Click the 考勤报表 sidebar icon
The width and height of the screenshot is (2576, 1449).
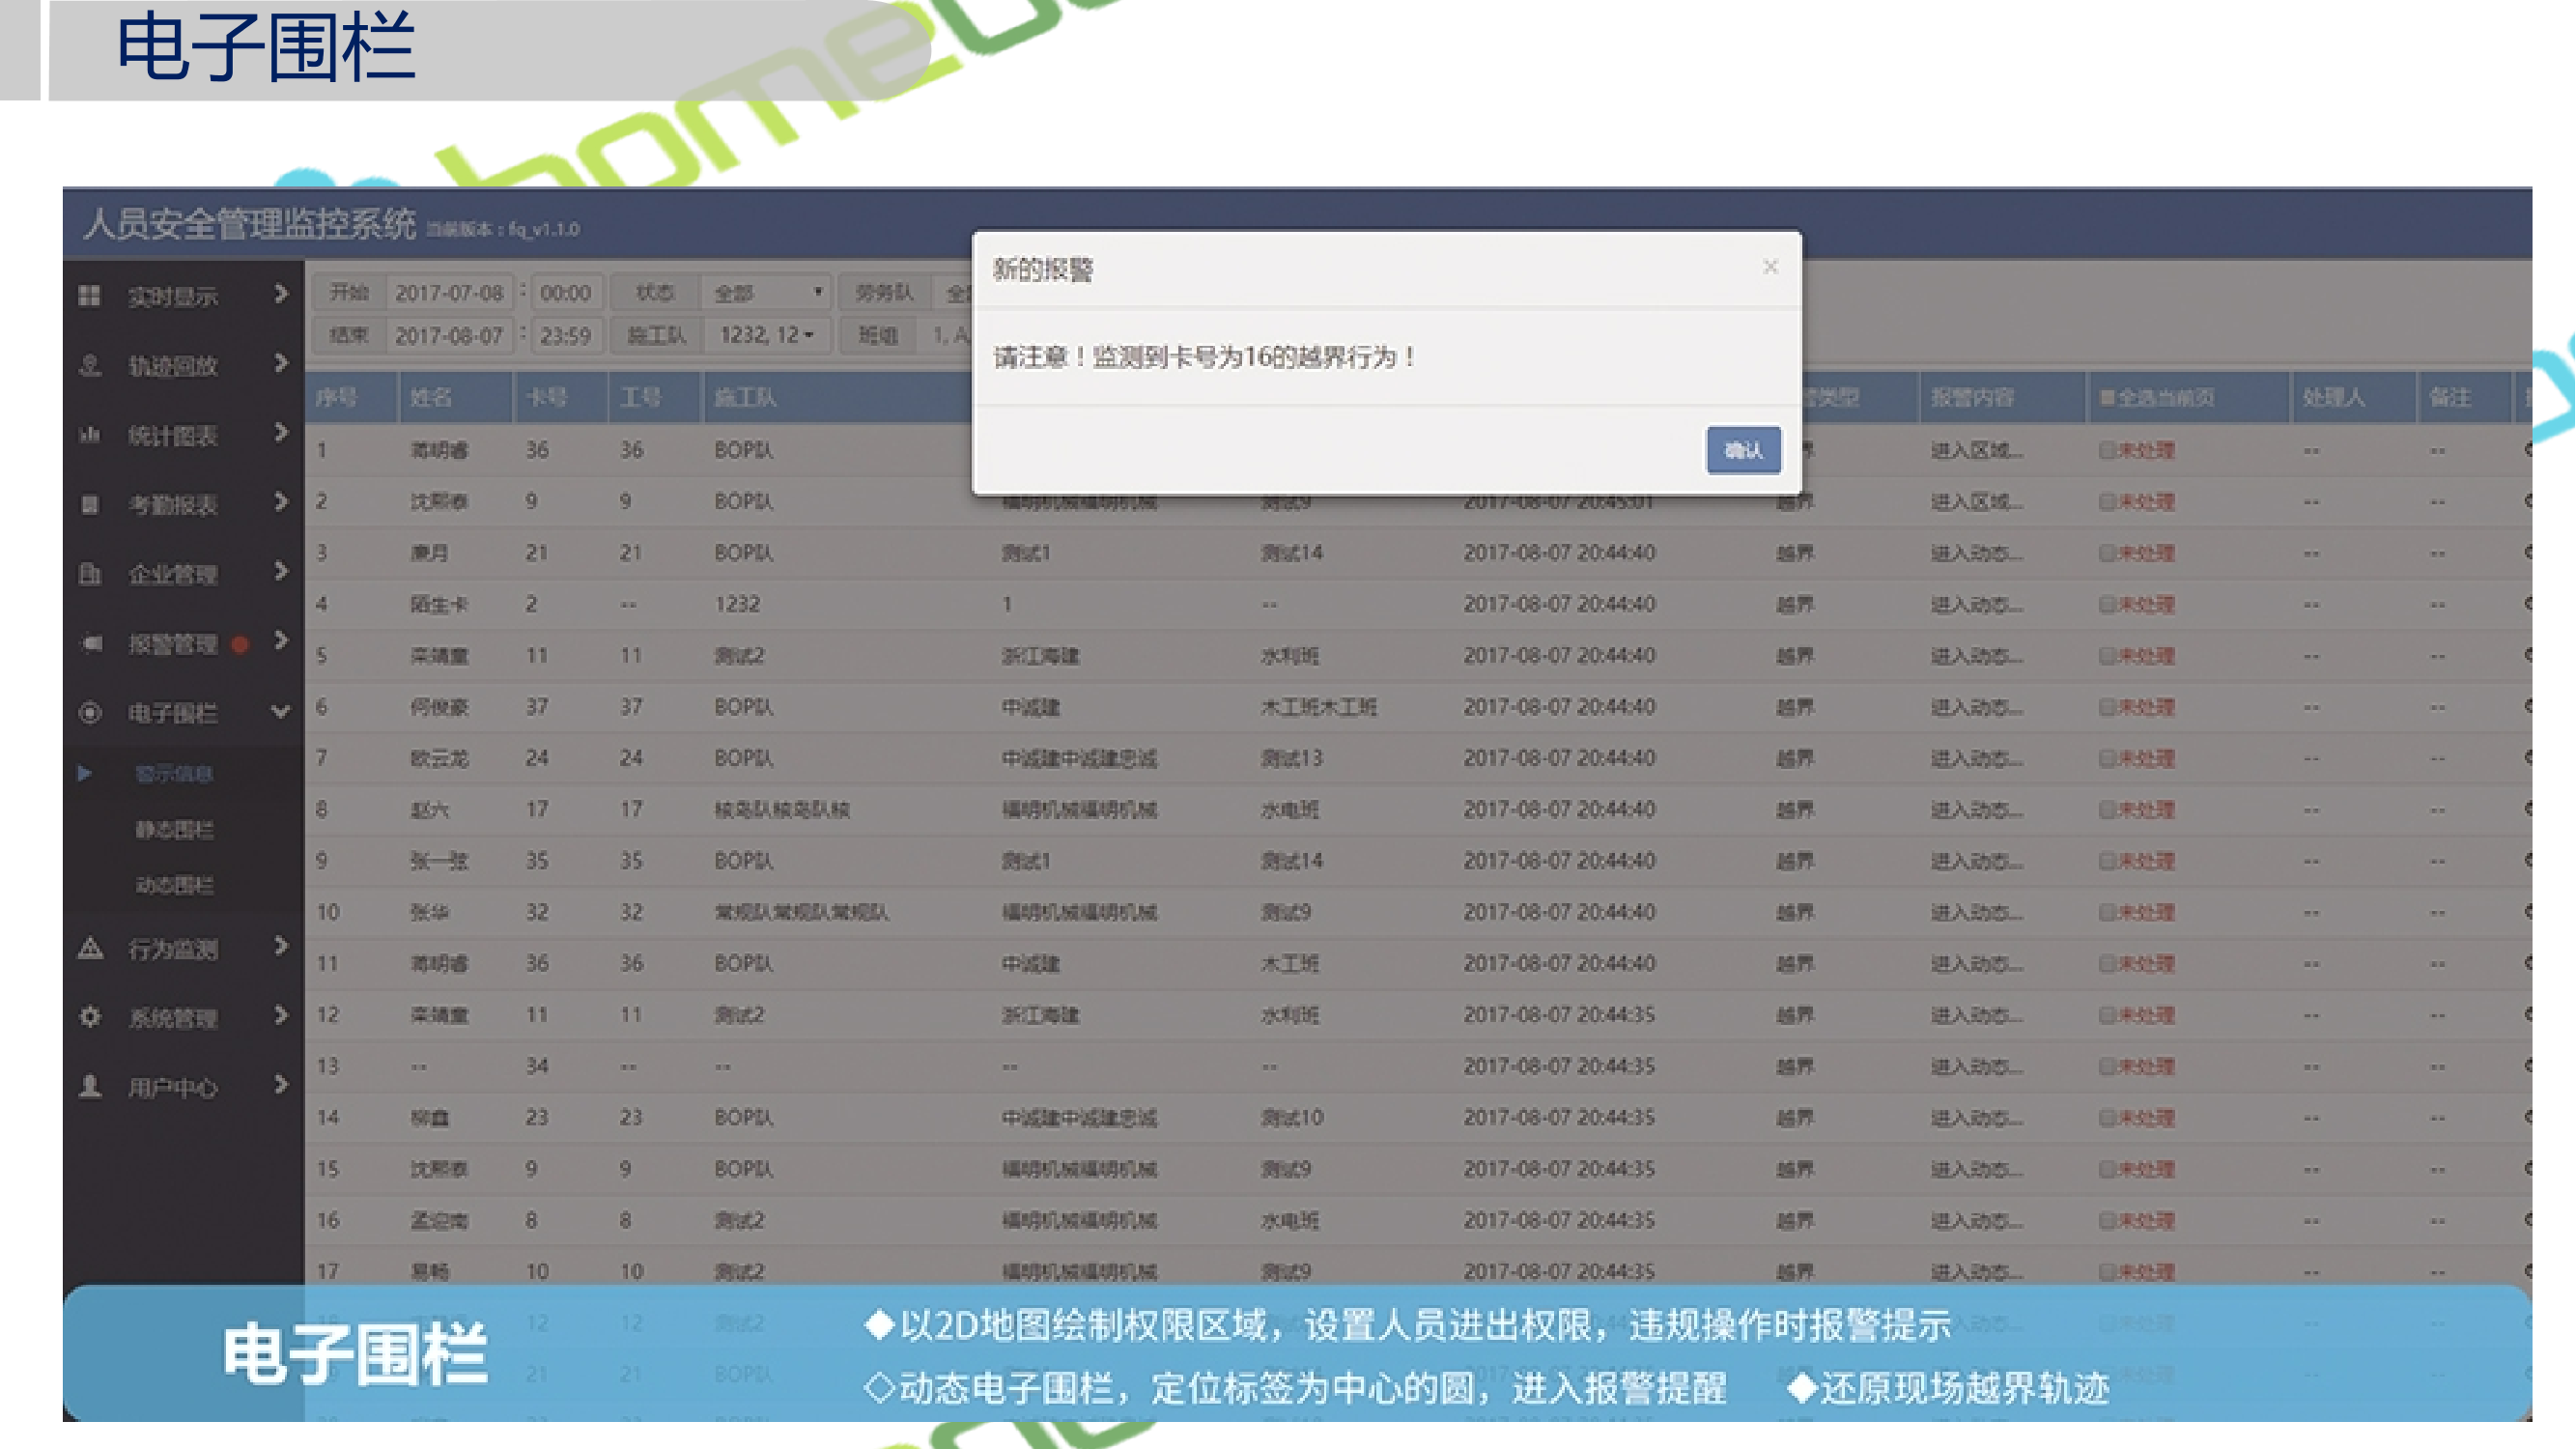tap(90, 504)
